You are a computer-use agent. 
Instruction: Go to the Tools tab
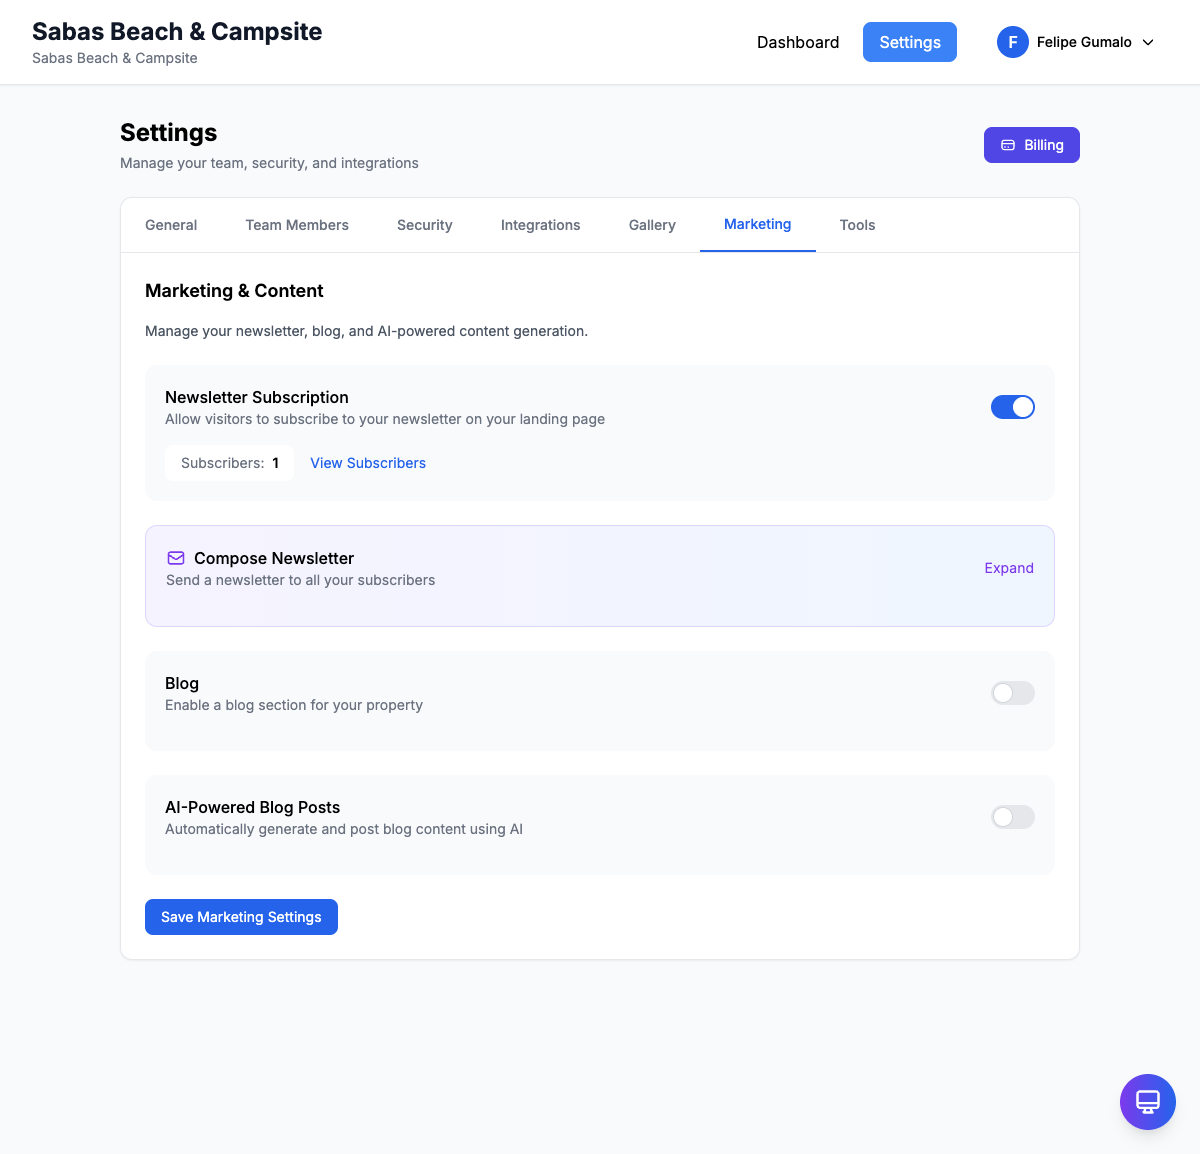pos(857,225)
